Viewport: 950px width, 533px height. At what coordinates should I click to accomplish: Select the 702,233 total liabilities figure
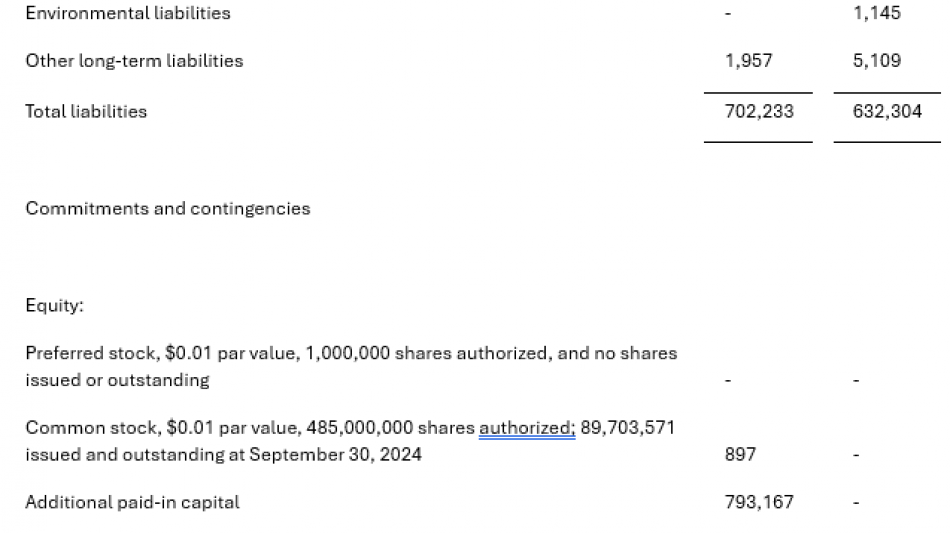point(758,112)
